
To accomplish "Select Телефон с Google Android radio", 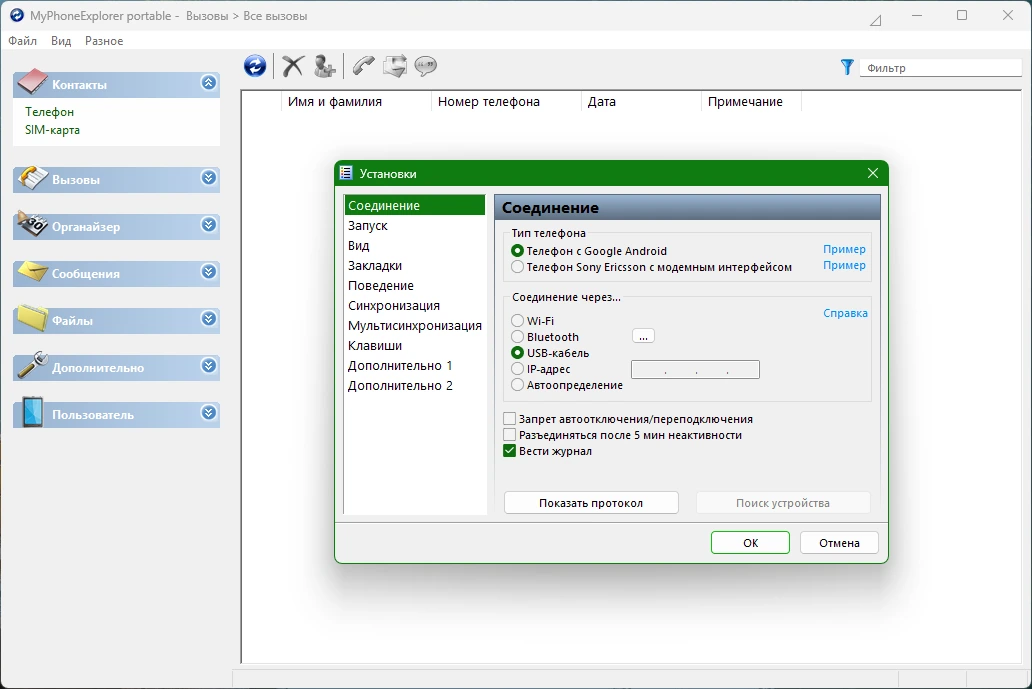I will (x=517, y=251).
